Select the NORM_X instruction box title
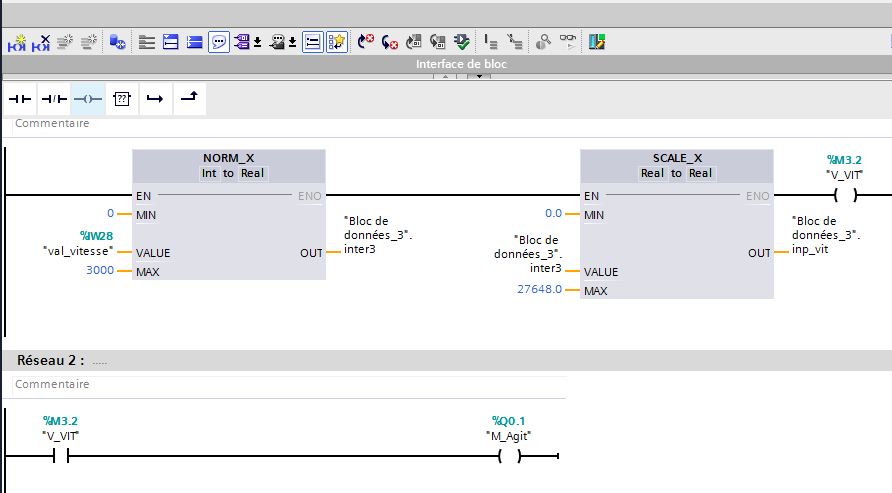 click(x=229, y=159)
